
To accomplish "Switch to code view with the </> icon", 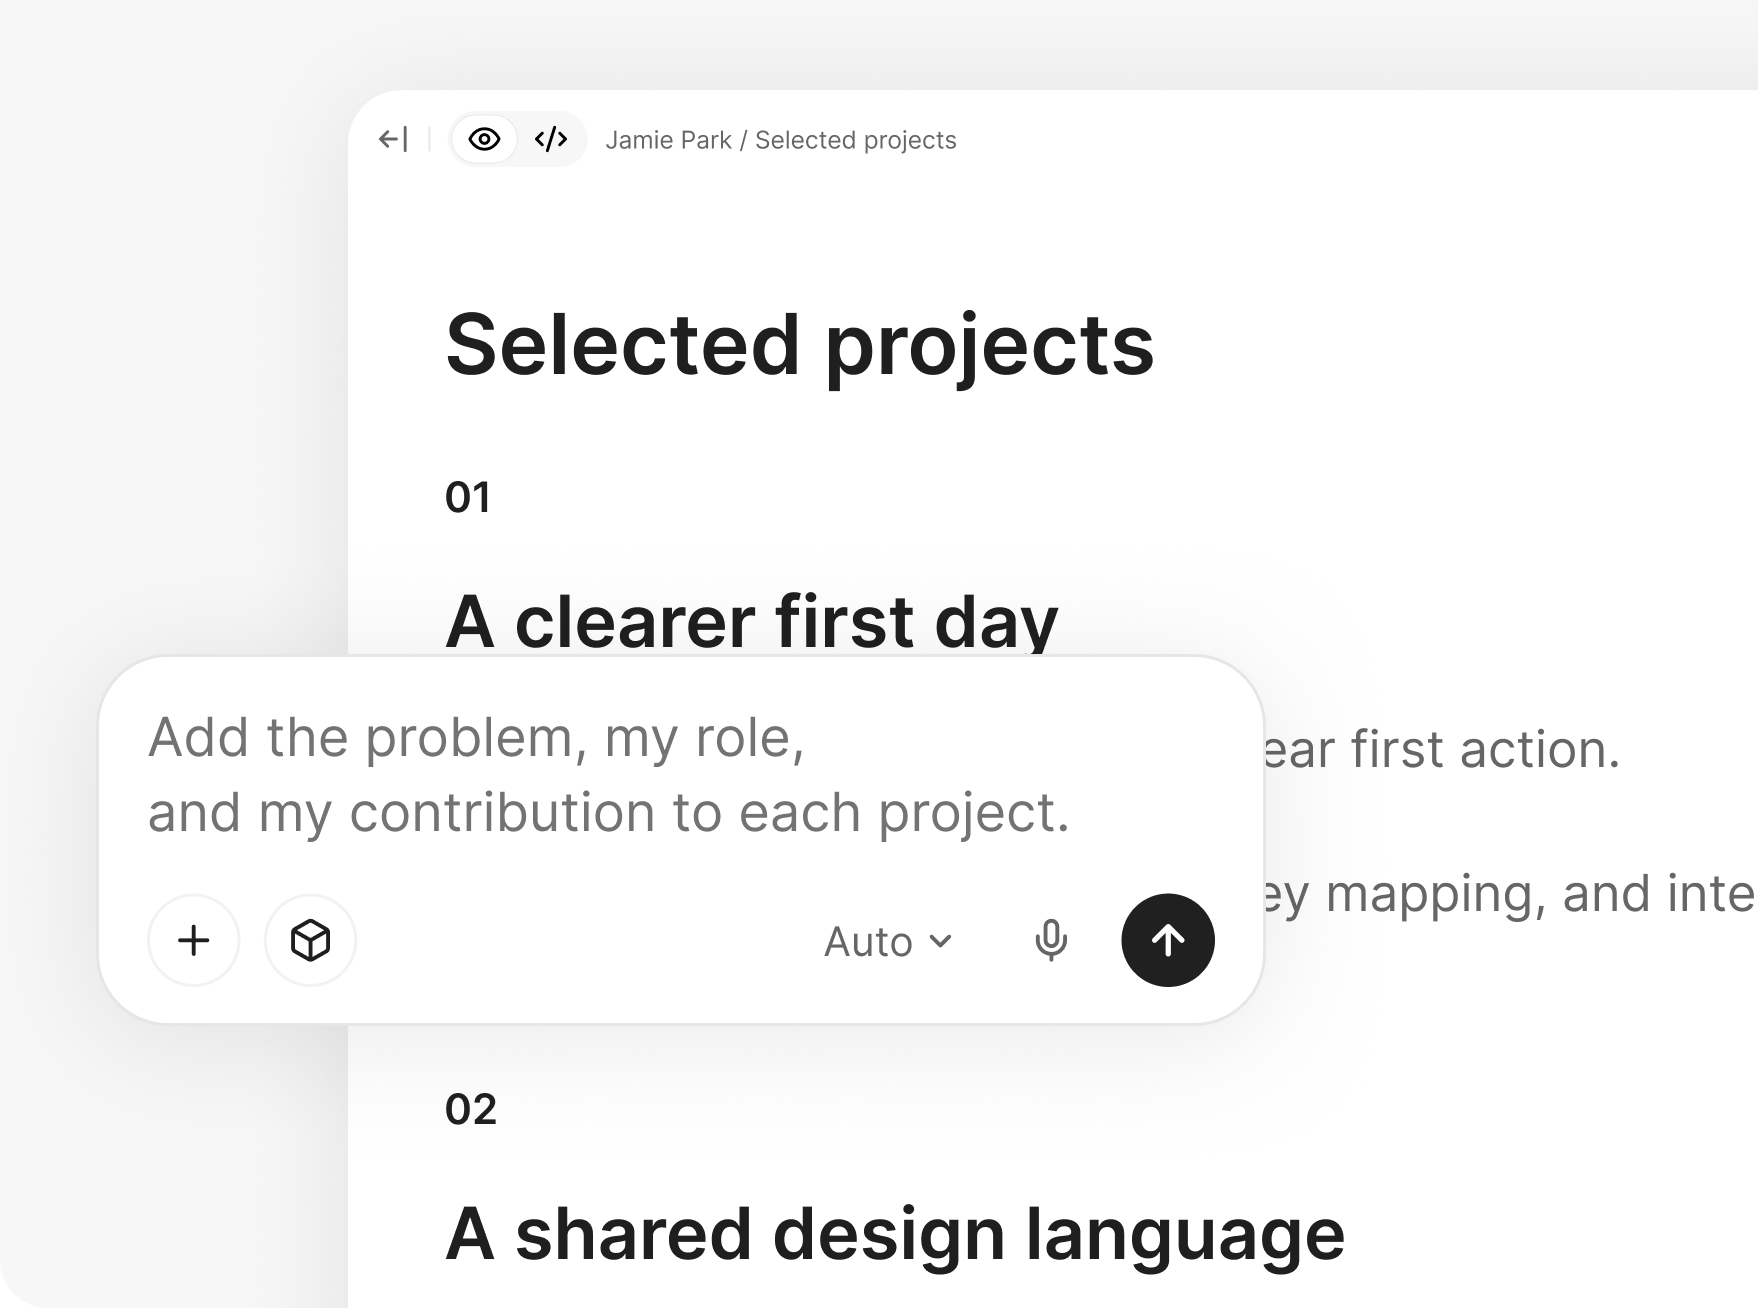I will pyautogui.click(x=551, y=139).
